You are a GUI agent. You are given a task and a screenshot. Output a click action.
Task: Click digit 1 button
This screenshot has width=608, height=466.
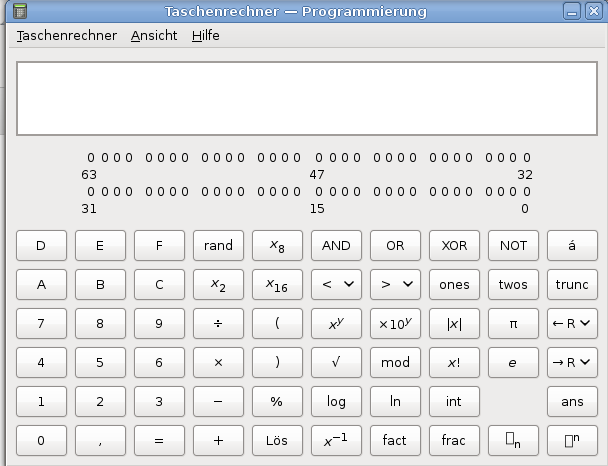[x=41, y=401]
